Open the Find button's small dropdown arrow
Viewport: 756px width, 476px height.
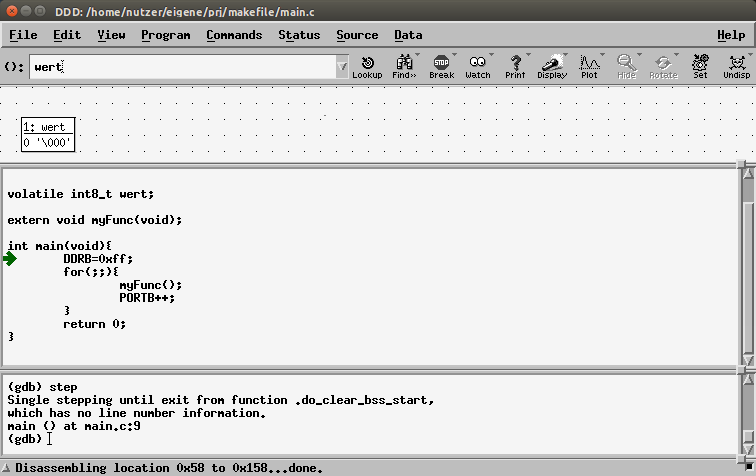coord(418,54)
